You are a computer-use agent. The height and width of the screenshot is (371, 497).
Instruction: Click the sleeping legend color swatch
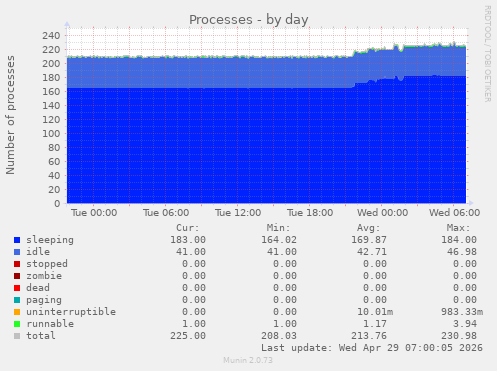click(x=17, y=240)
